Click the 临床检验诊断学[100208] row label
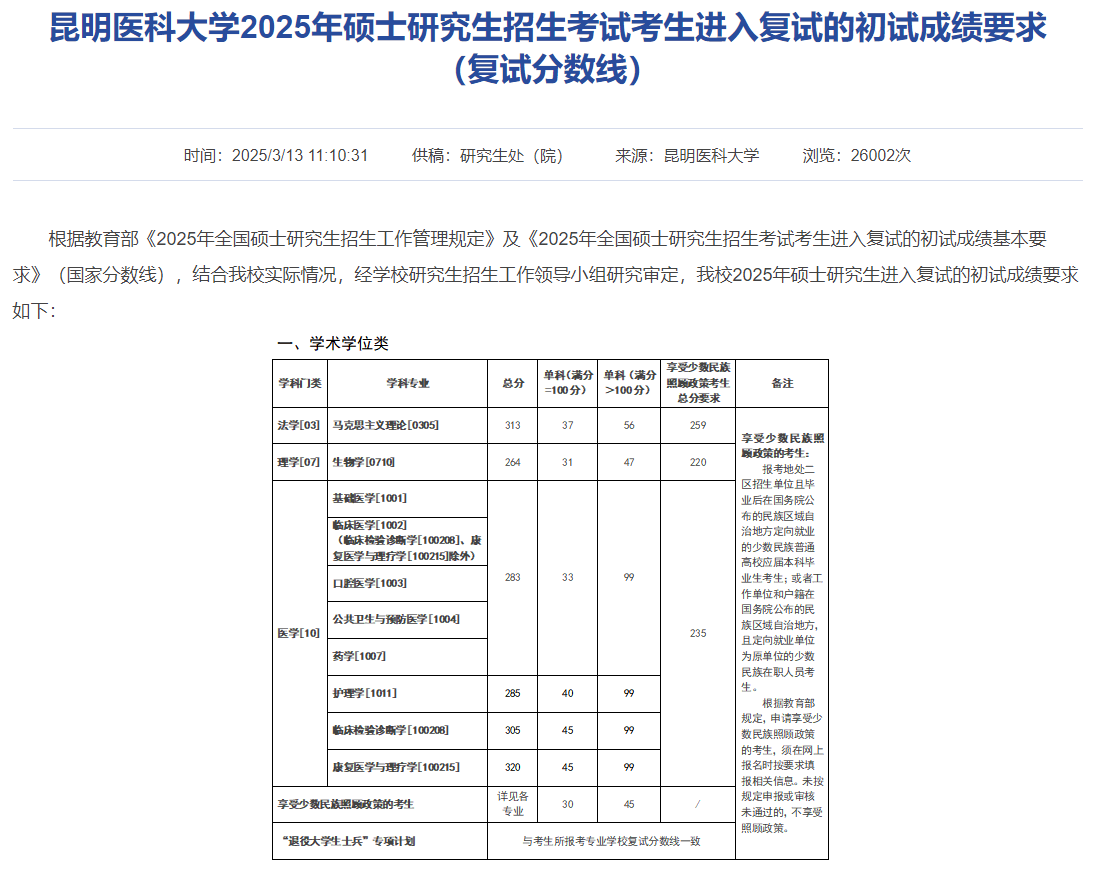1100x869 pixels. point(391,731)
